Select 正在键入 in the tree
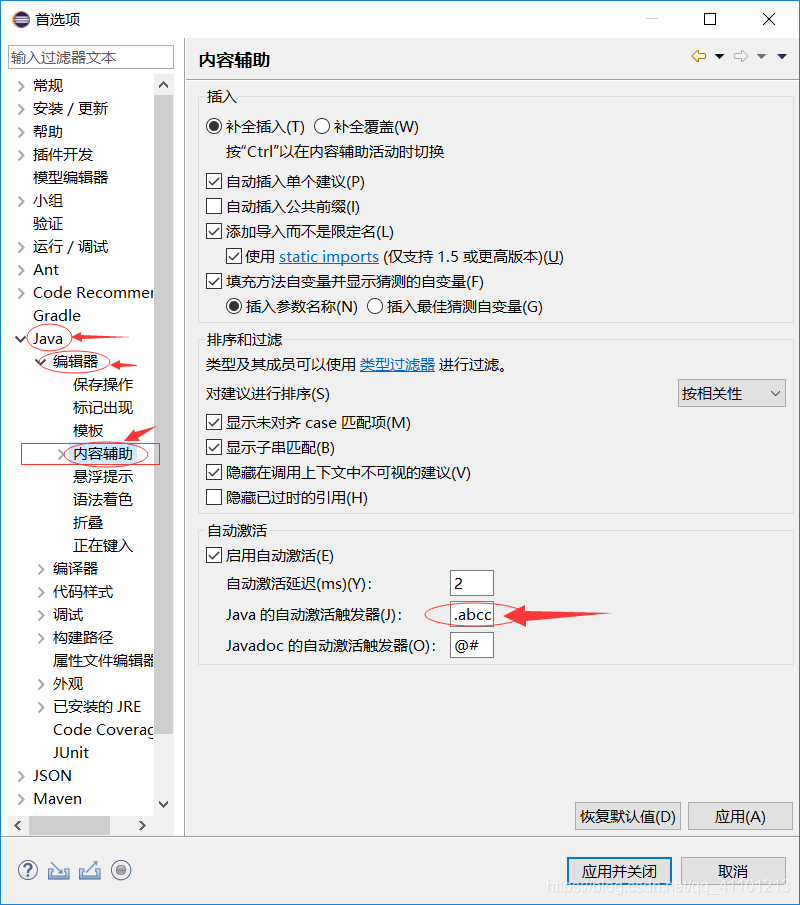Screen dimensions: 800x905 tap(103, 545)
